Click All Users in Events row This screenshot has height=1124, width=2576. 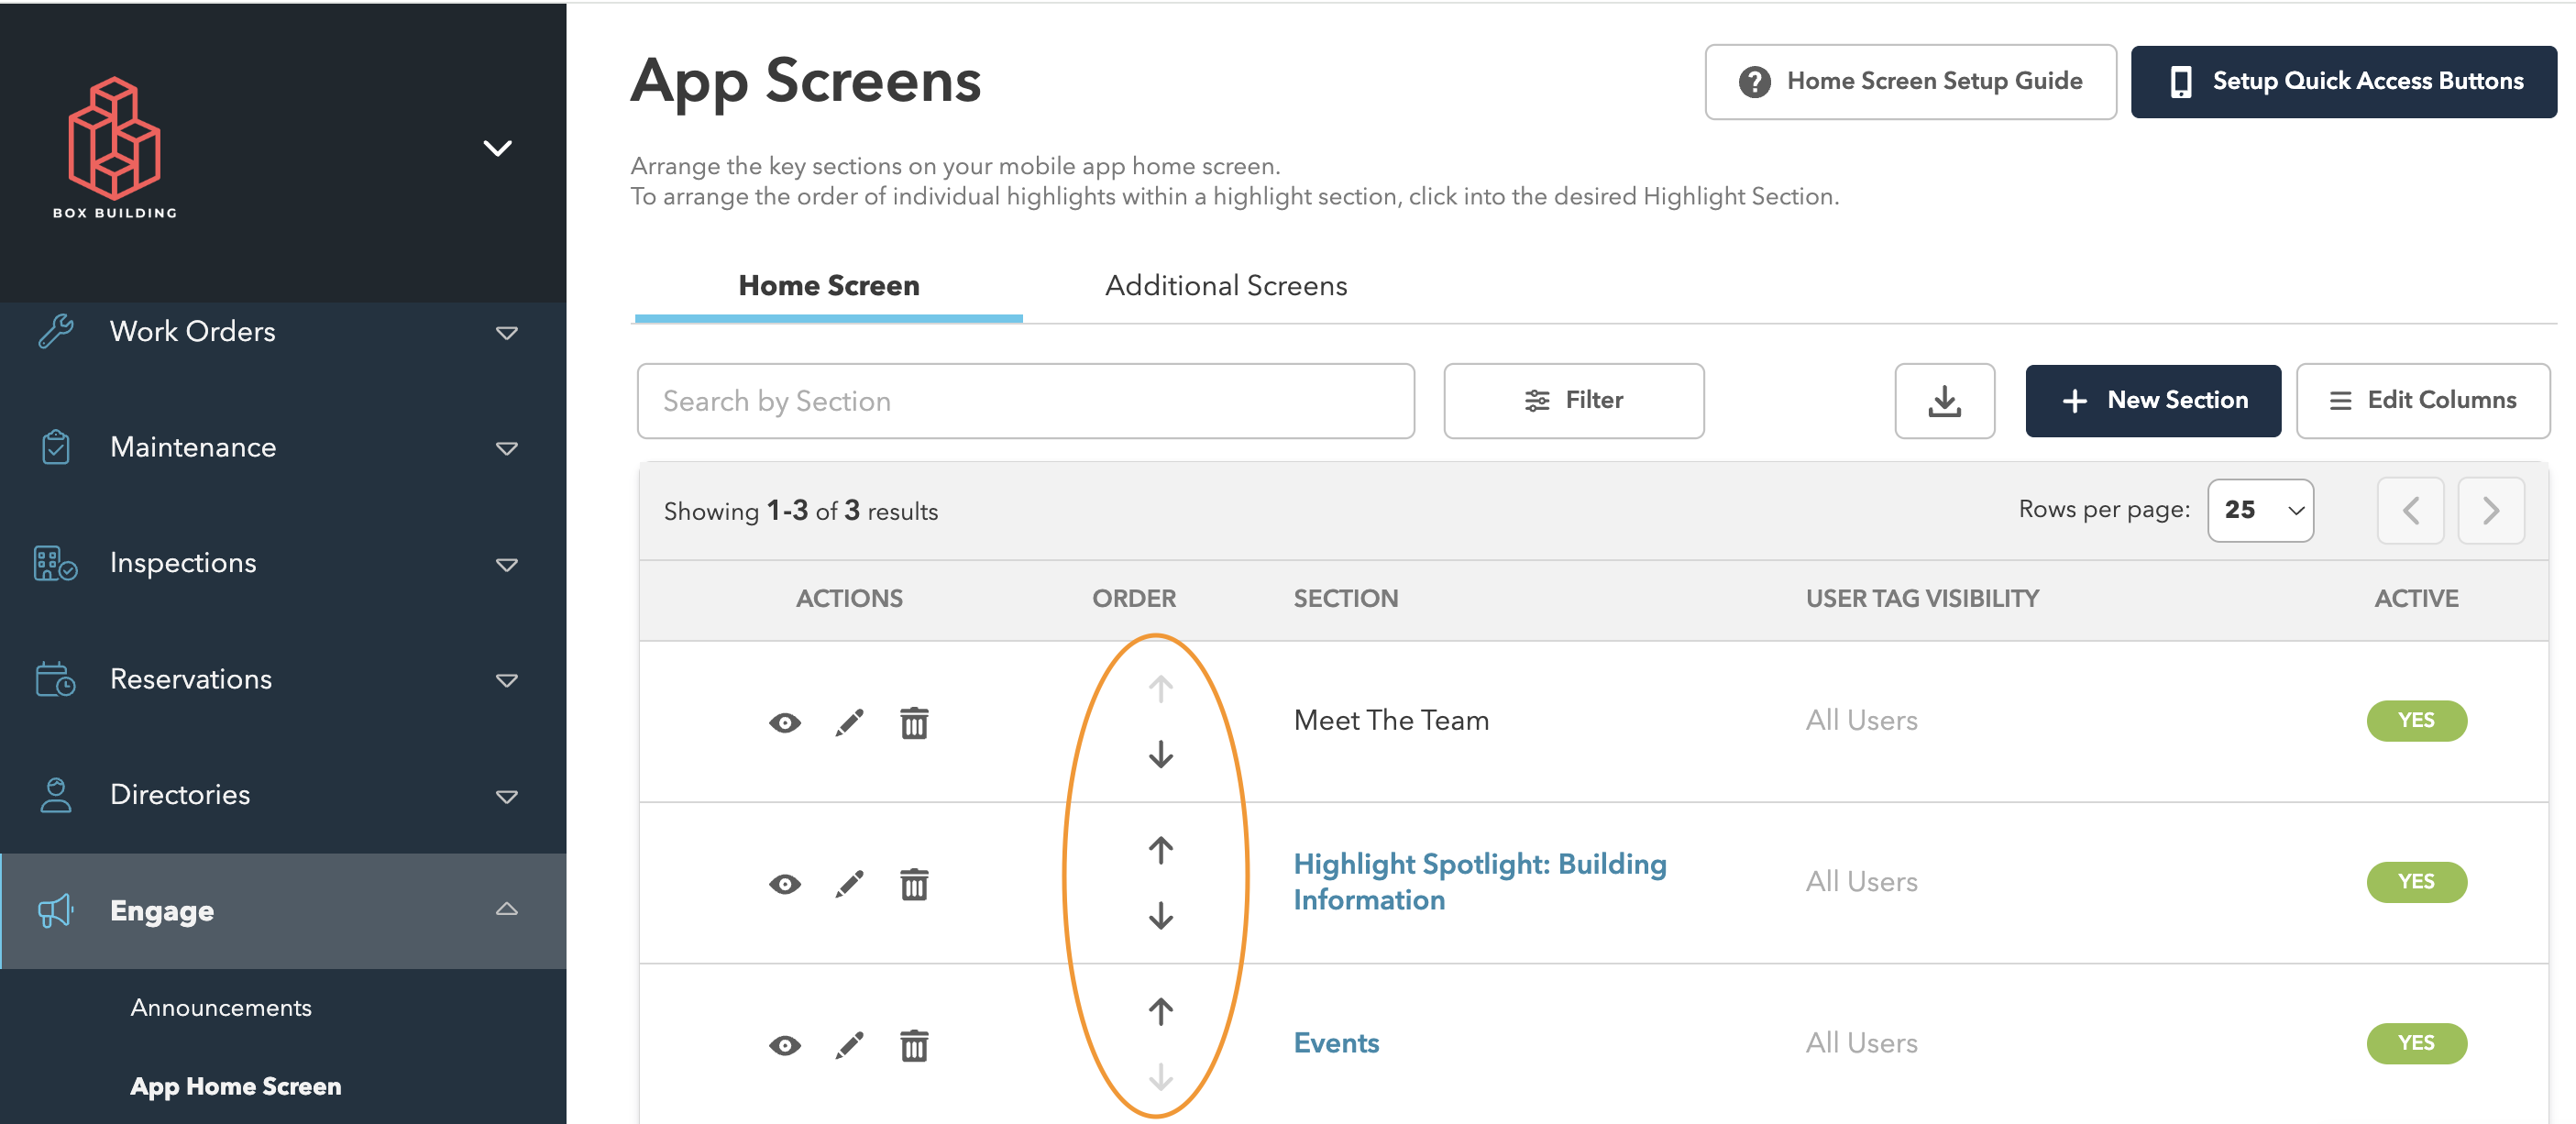pyautogui.click(x=1861, y=1043)
